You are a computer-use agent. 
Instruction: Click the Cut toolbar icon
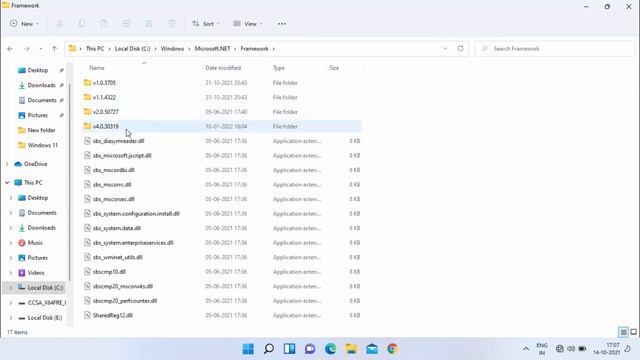[60, 24]
